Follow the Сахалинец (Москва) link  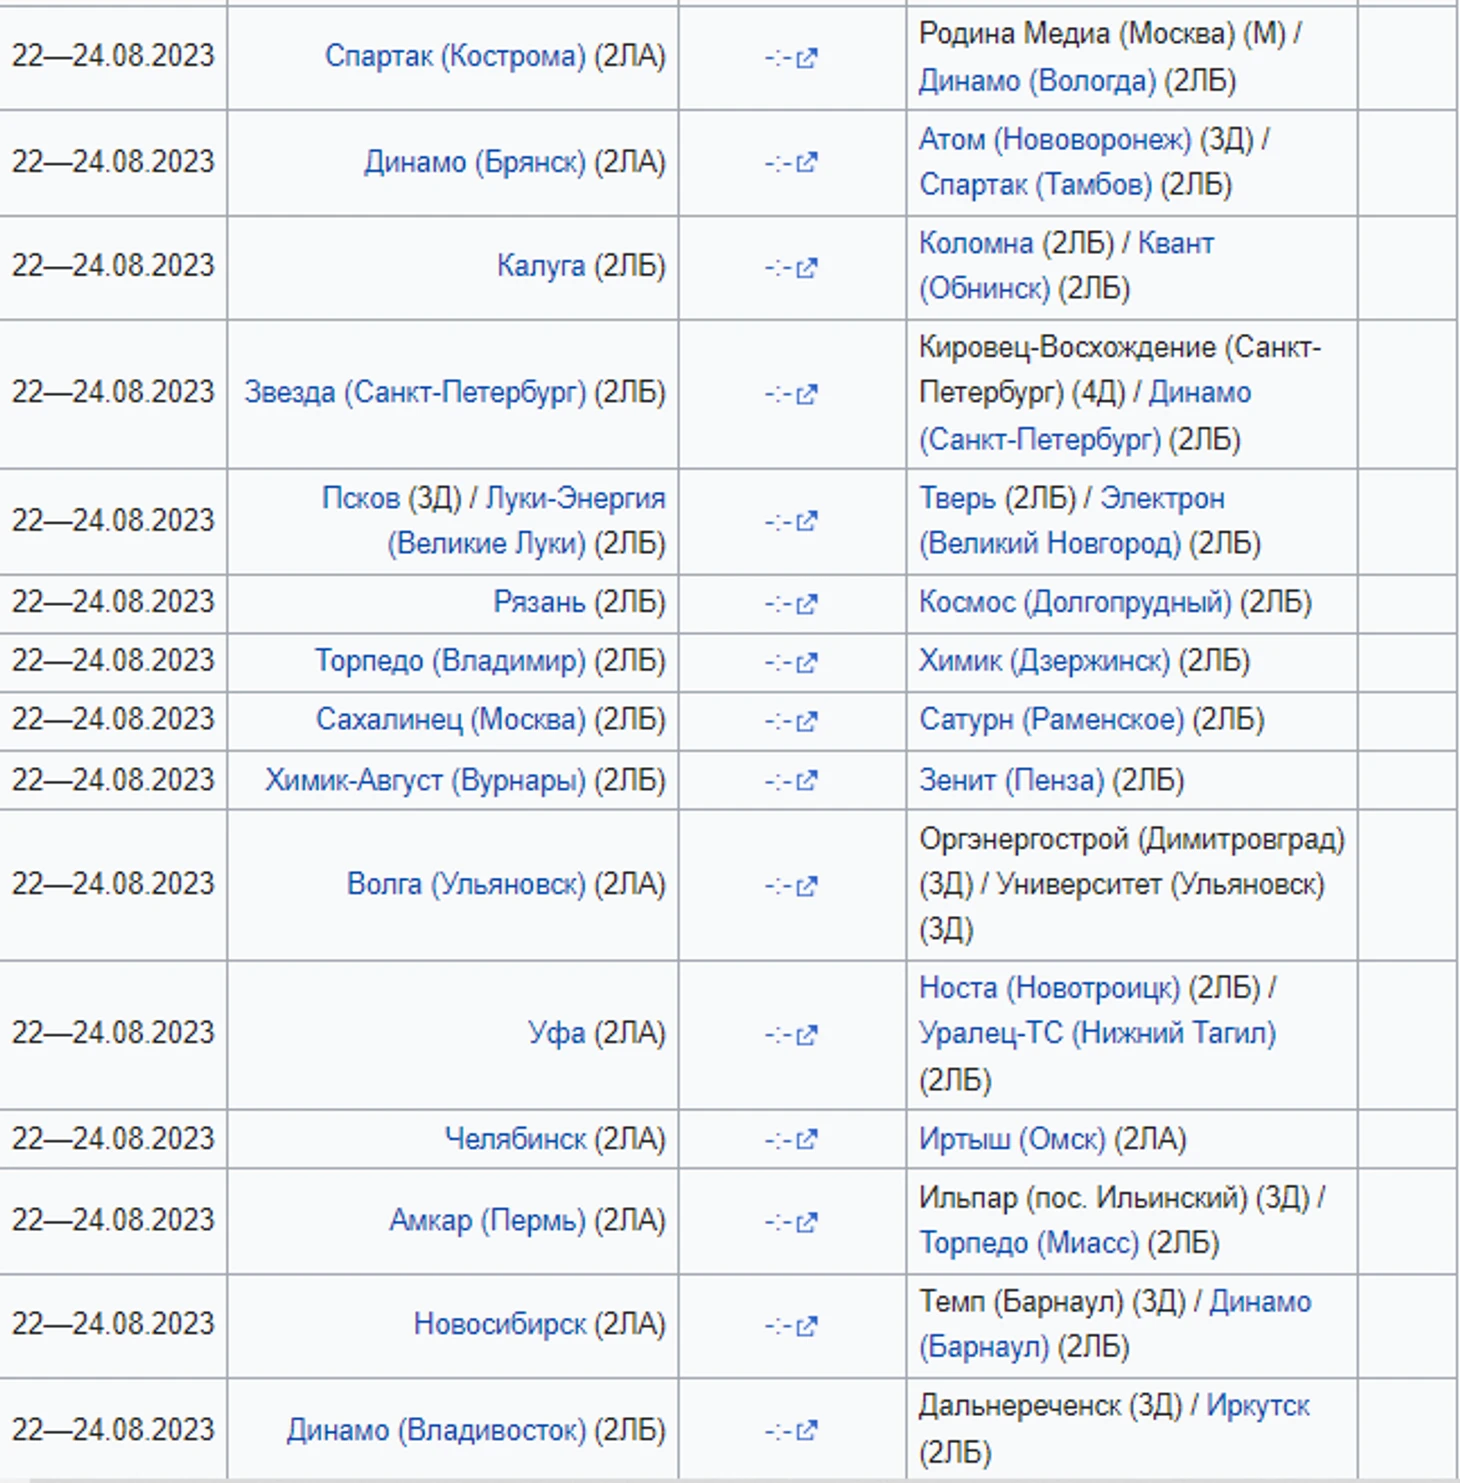[x=450, y=720]
